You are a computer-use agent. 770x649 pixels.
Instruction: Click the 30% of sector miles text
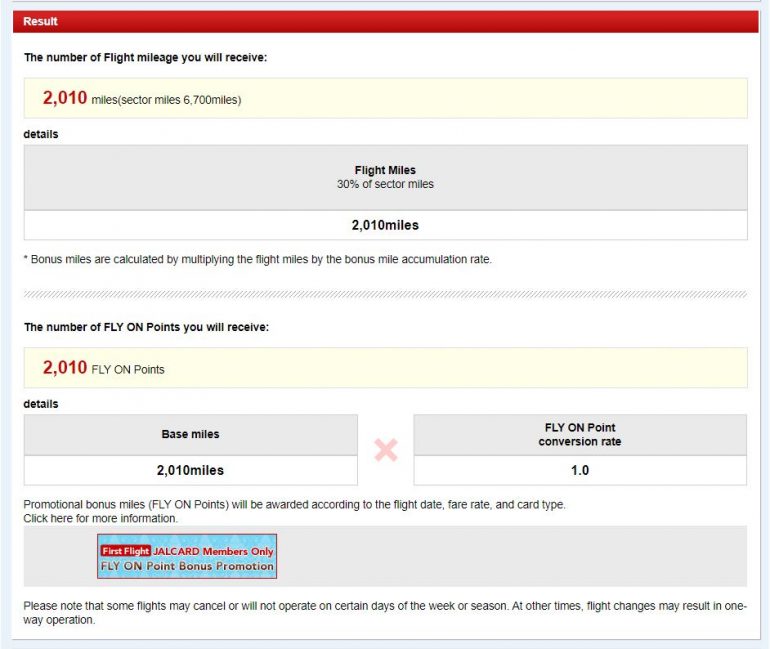point(385,184)
